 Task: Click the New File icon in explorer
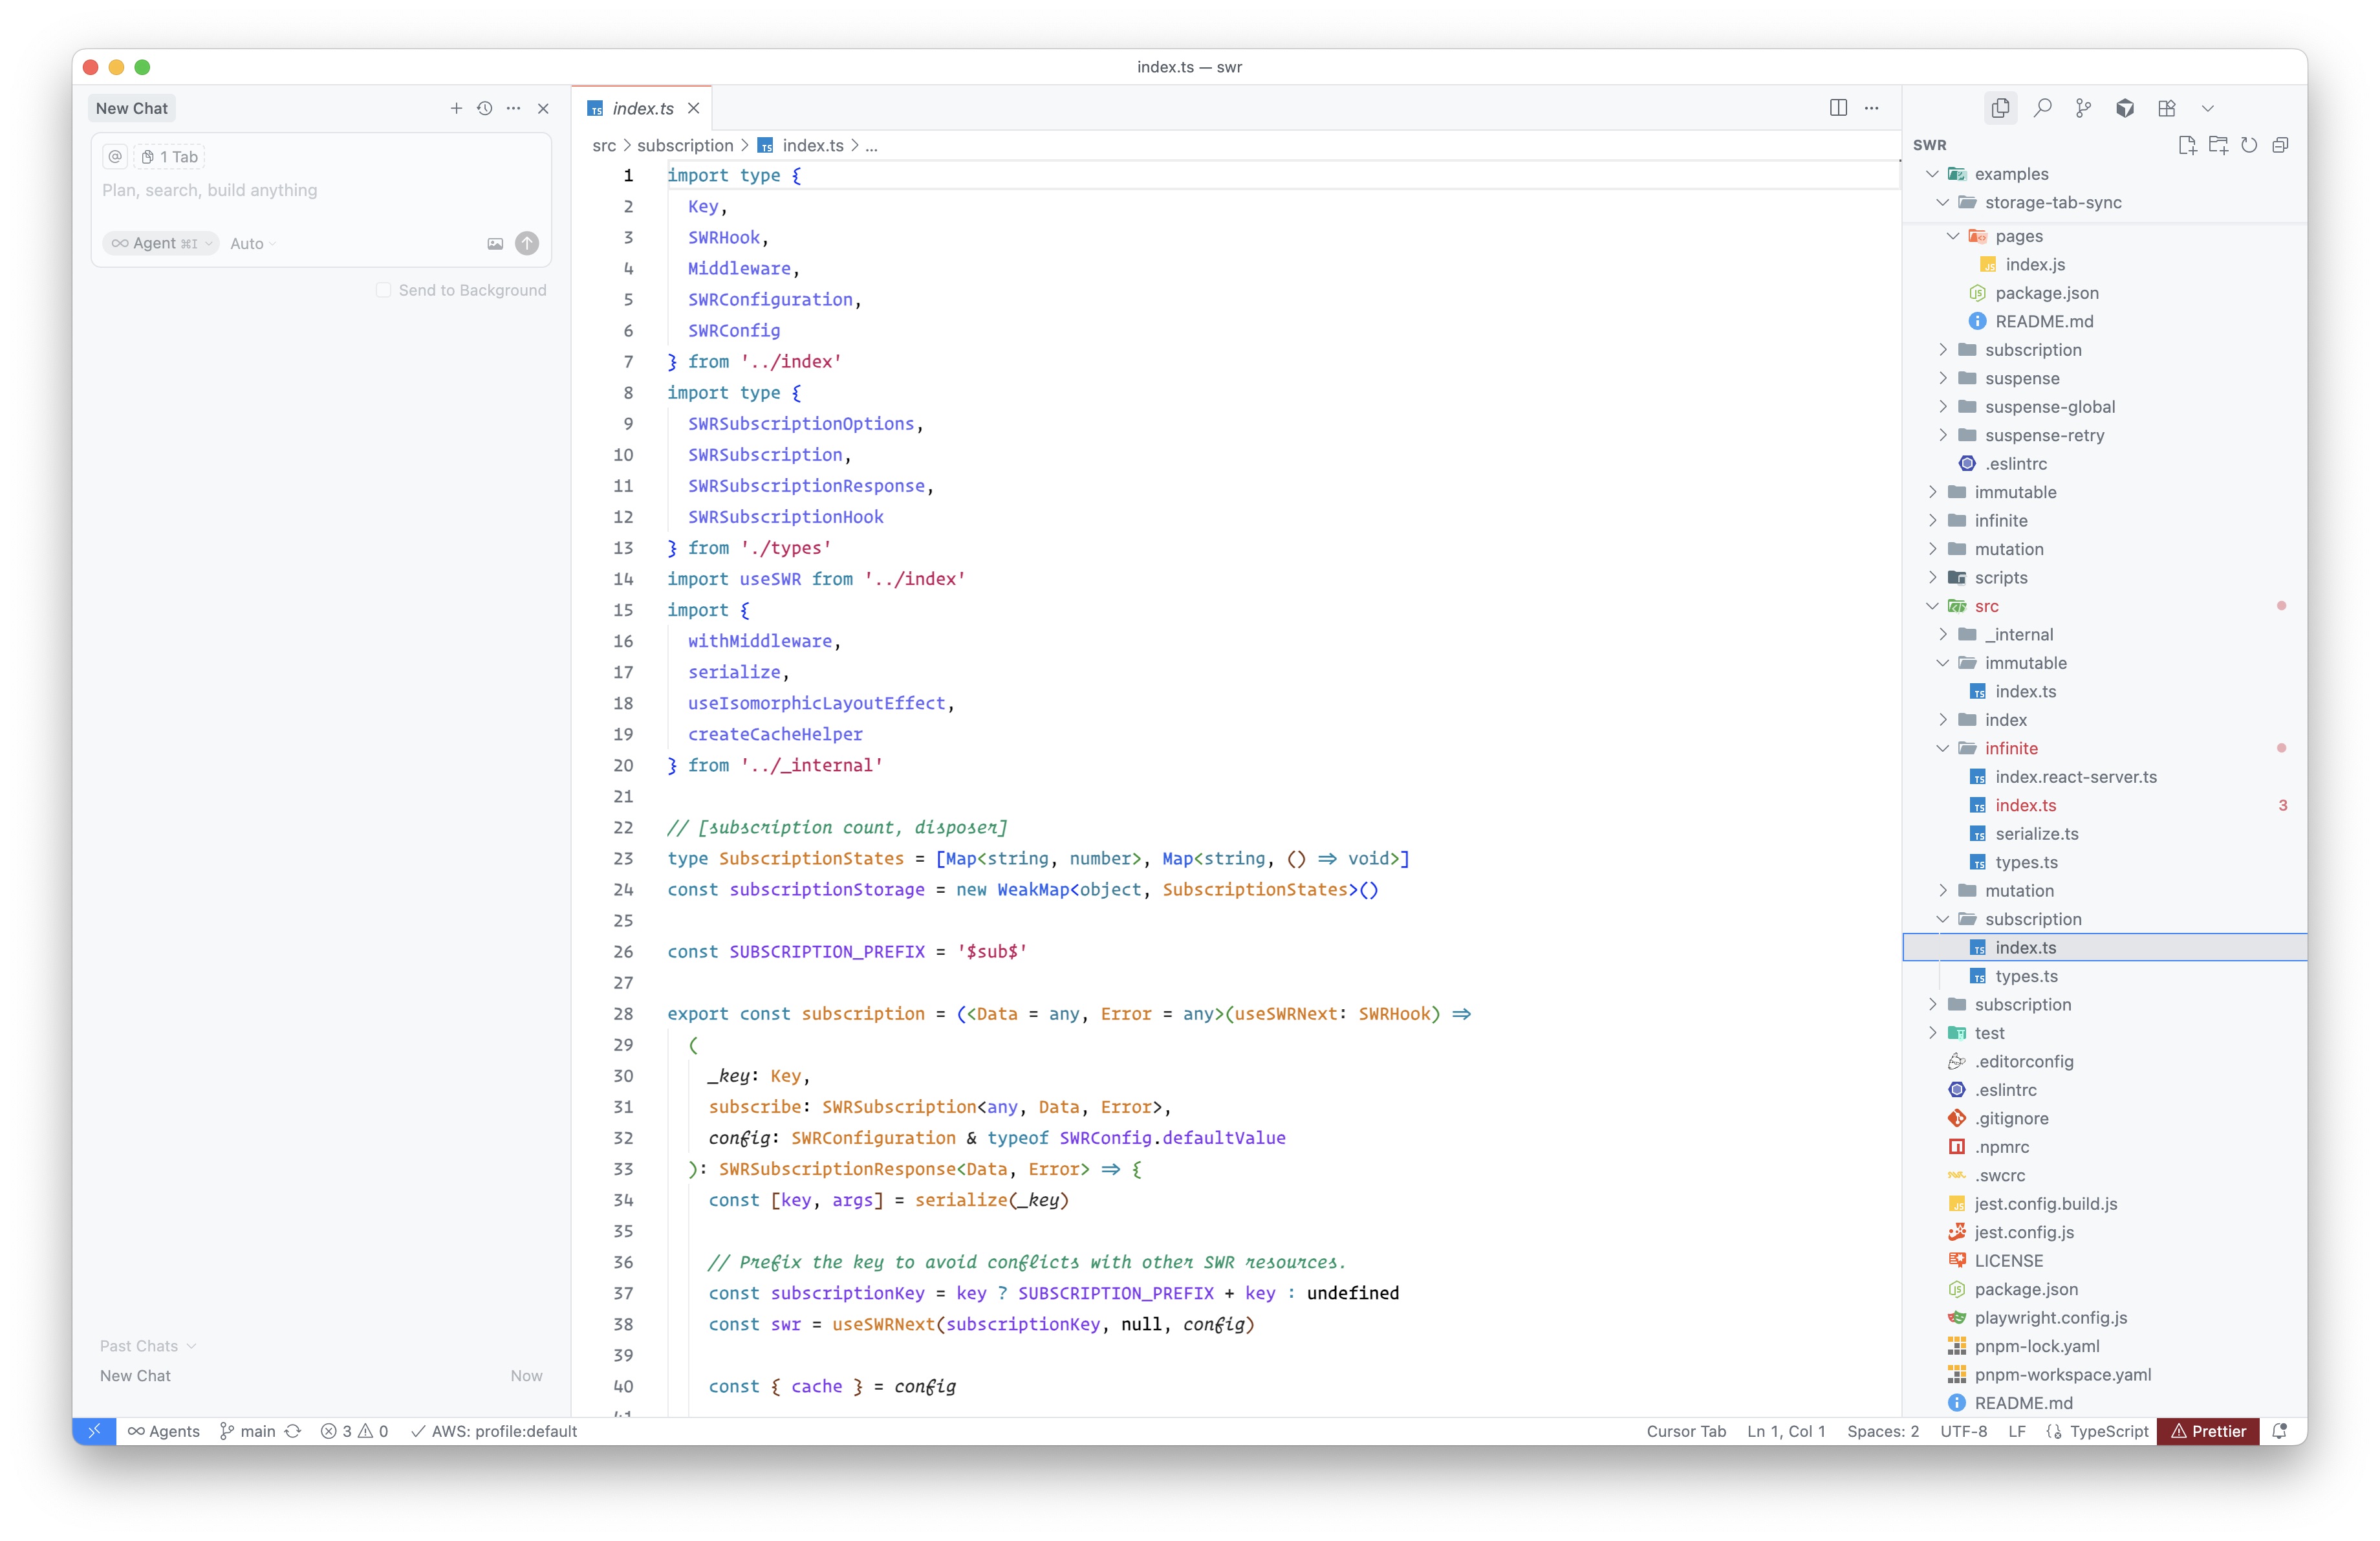coord(2186,145)
